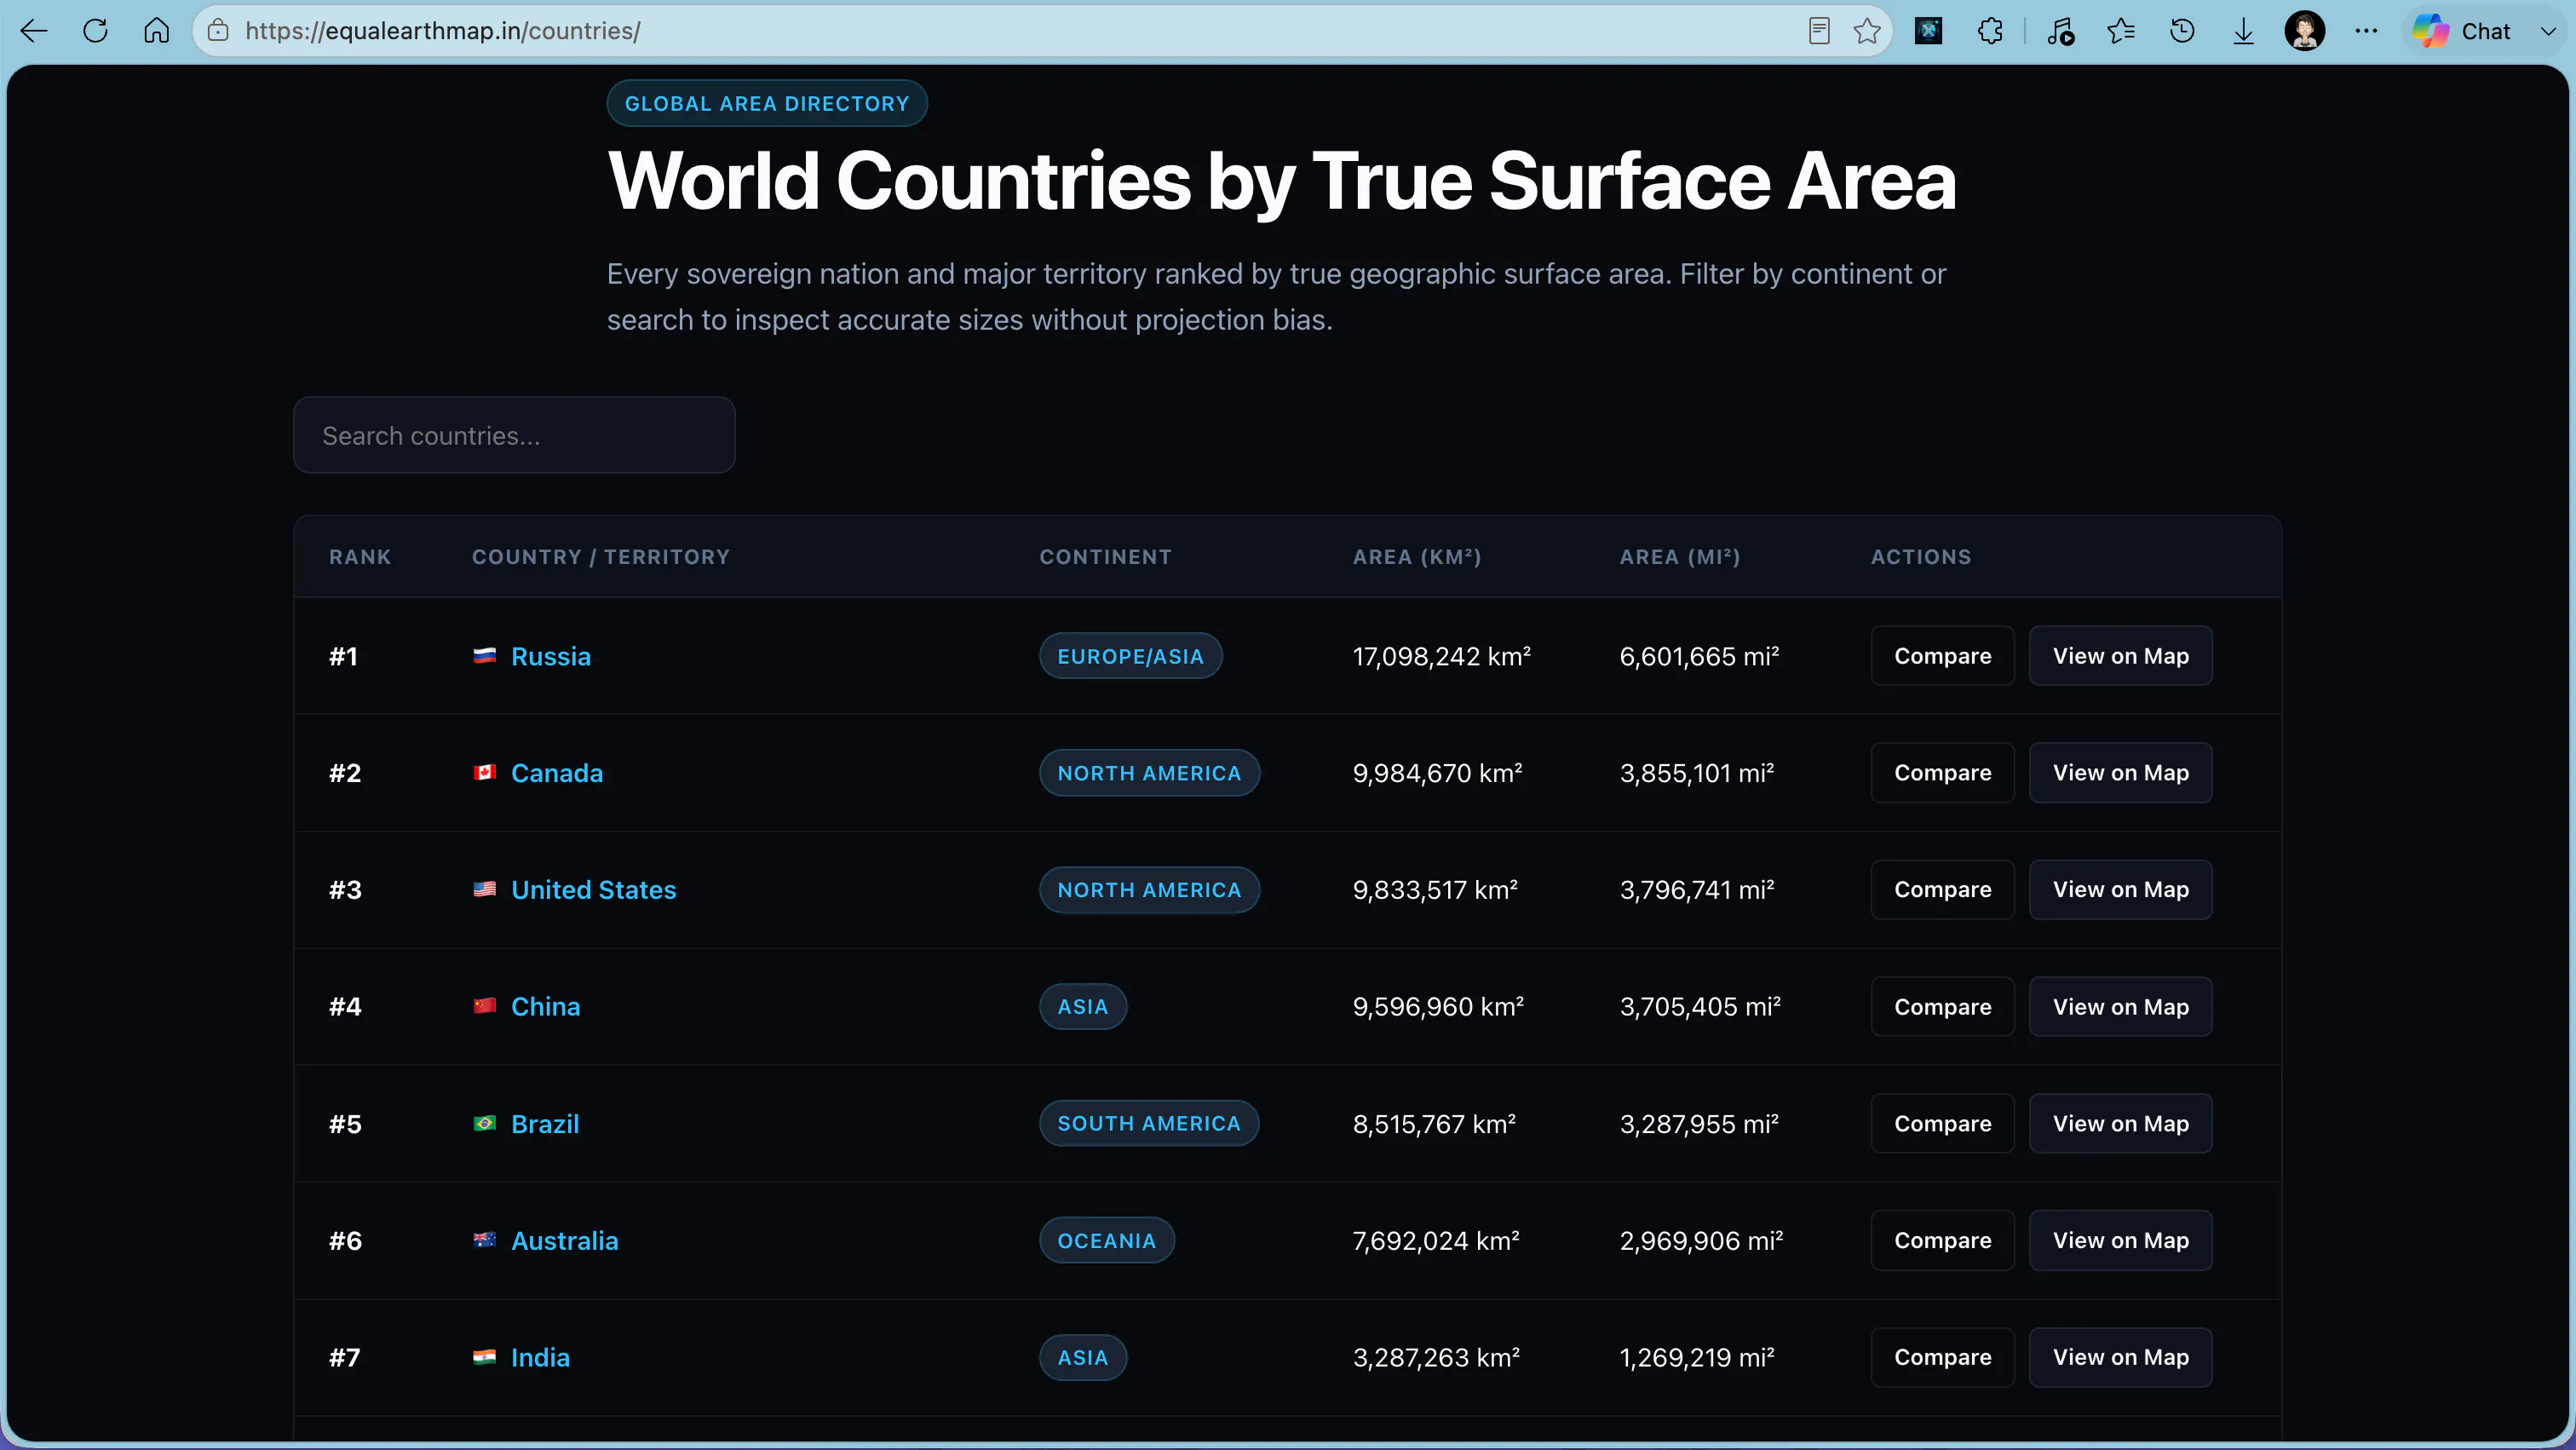2576x1450 pixels.
Task: Click the China flag icon
Action: click(484, 1006)
